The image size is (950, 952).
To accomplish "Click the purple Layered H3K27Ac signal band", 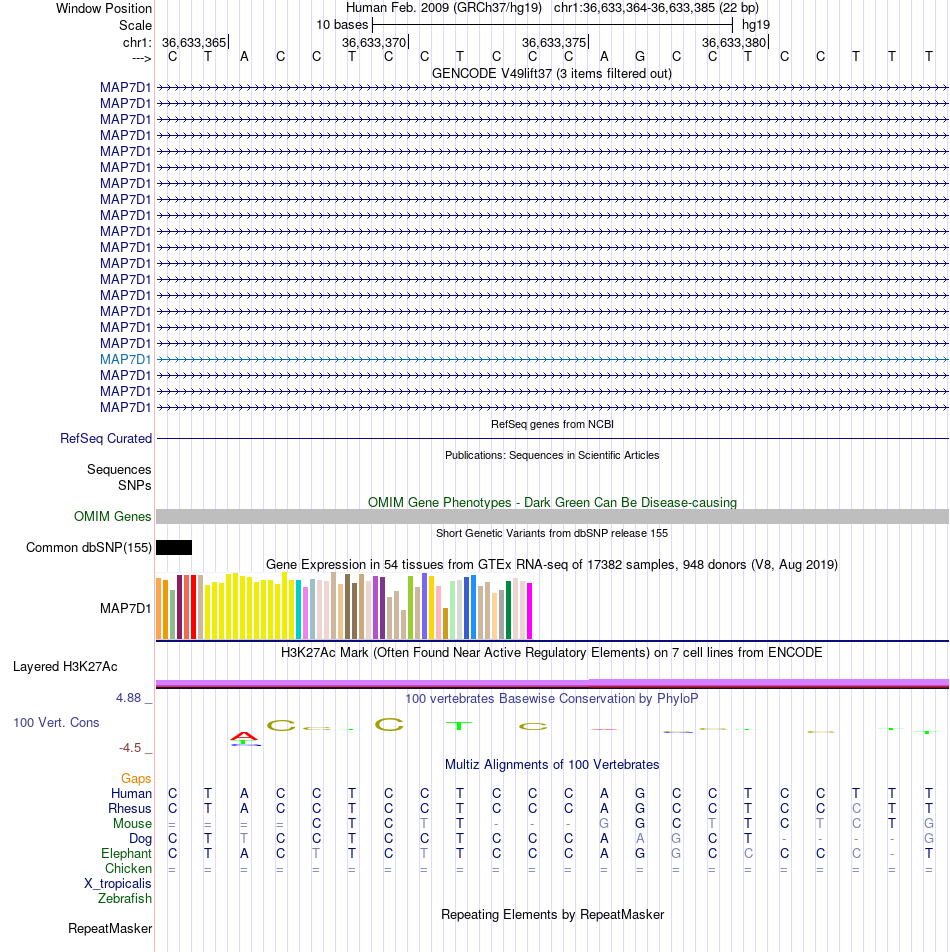I will click(552, 683).
